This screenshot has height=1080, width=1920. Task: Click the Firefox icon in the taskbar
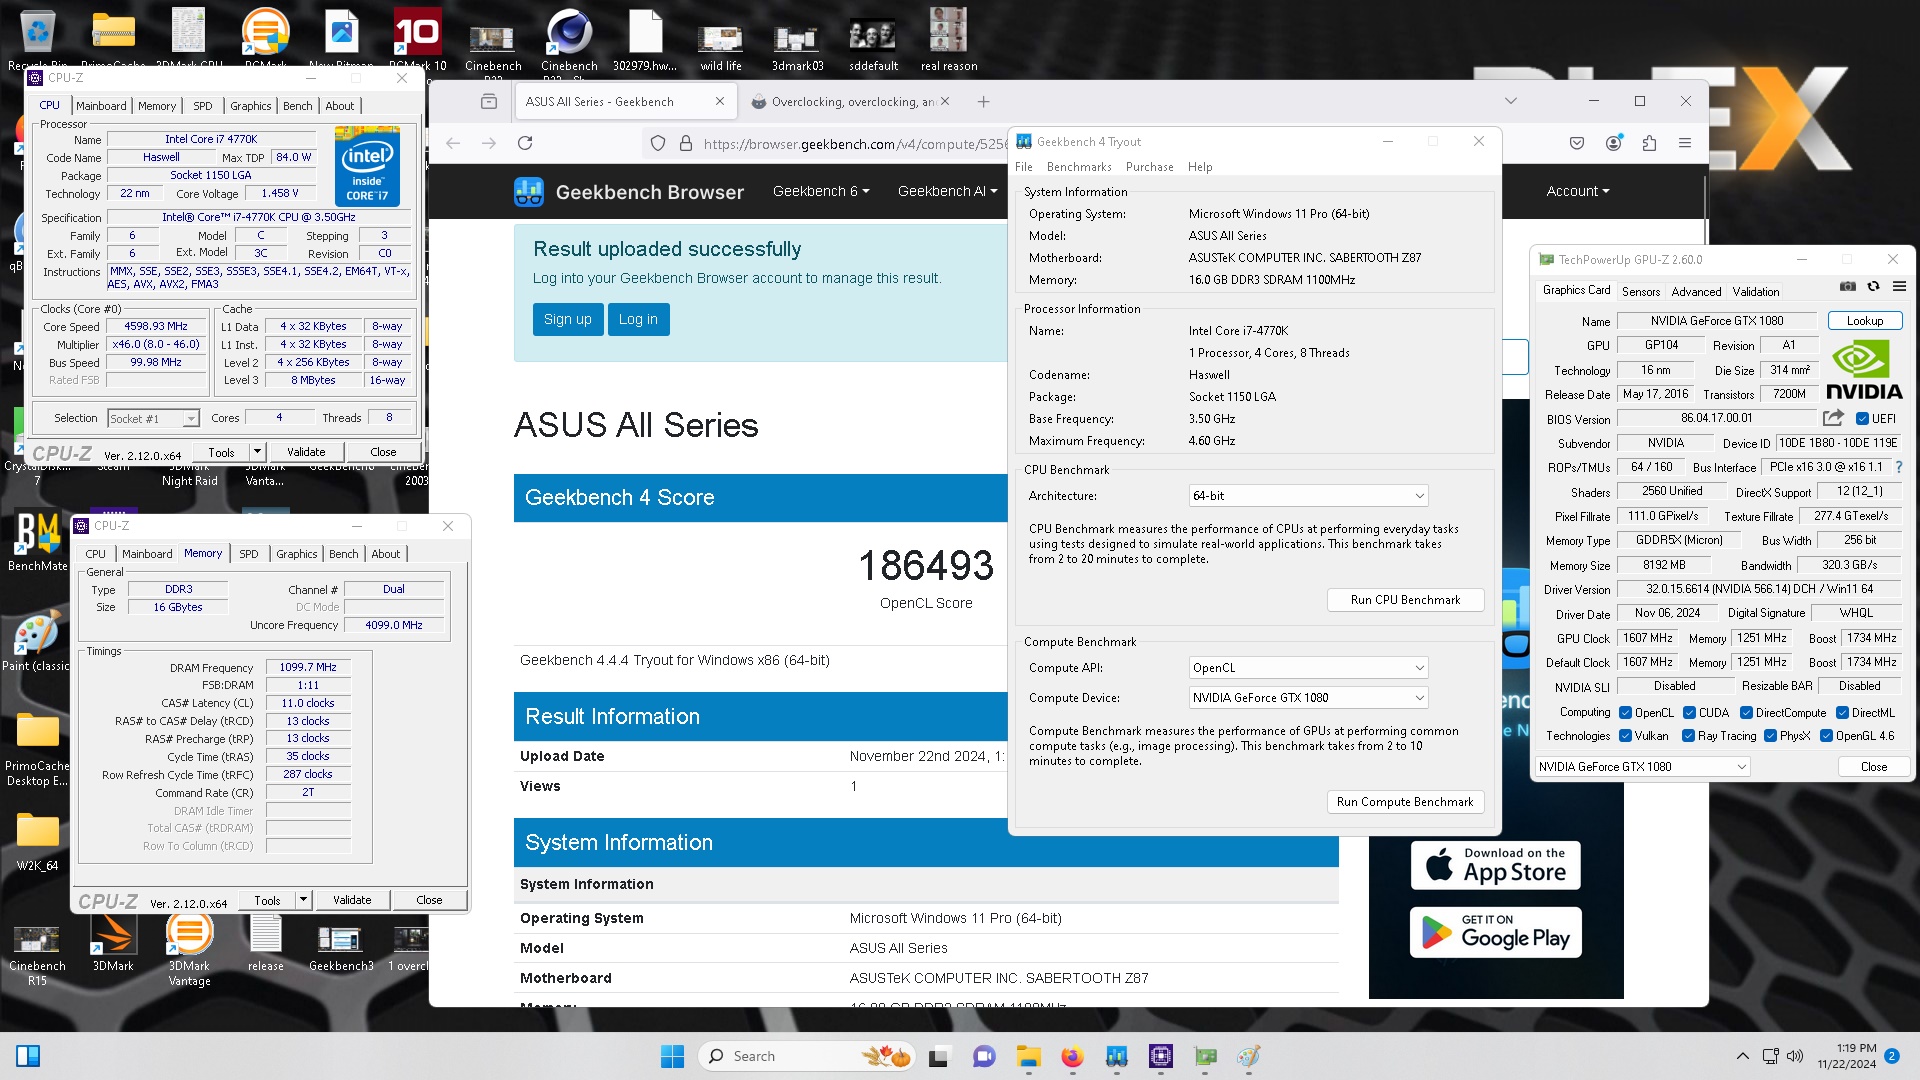[x=1072, y=1056]
